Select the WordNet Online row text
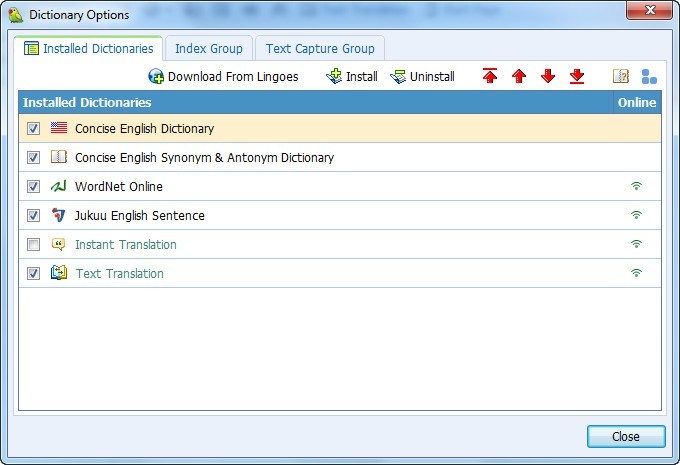Image resolution: width=680 pixels, height=465 pixels. point(119,187)
